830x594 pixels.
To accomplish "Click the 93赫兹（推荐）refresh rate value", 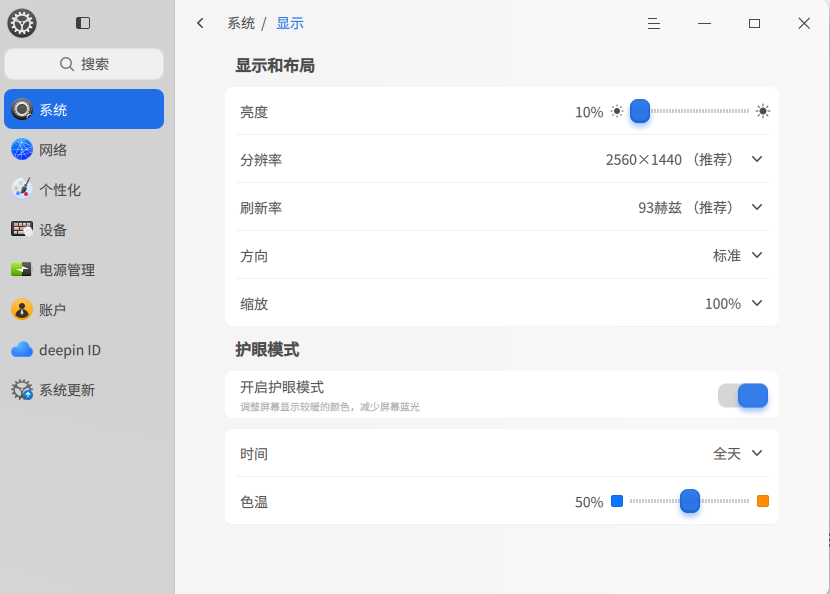I will (686, 208).
